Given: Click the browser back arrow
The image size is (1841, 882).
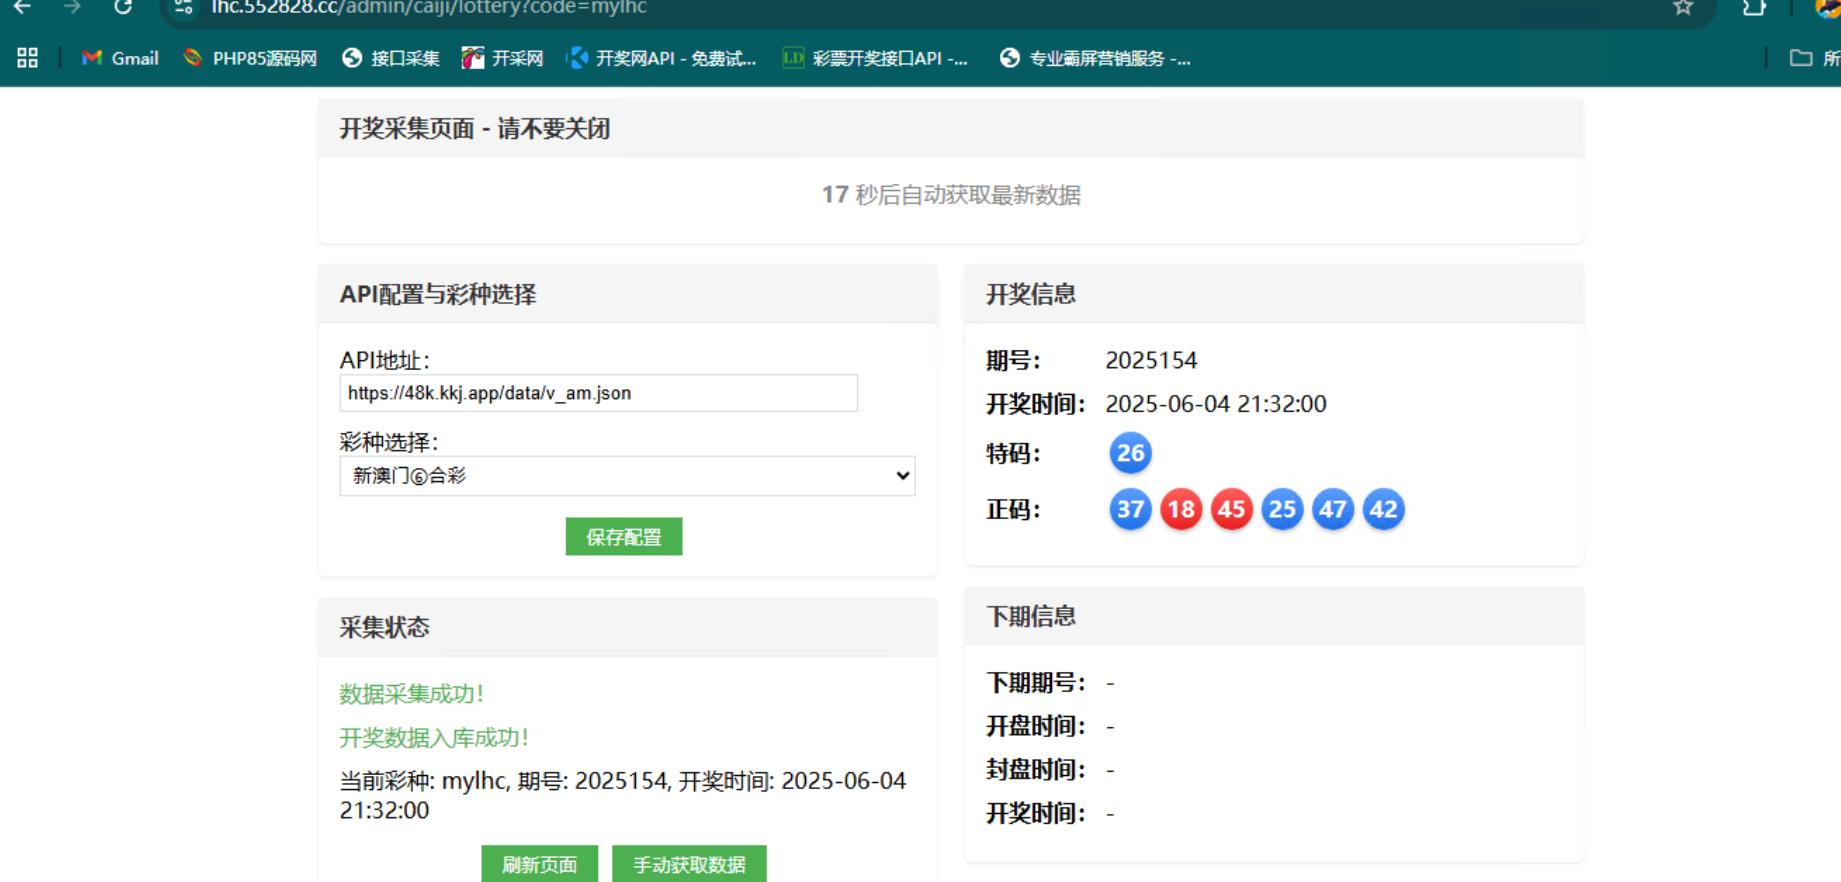Looking at the screenshot, I should (x=22, y=7).
